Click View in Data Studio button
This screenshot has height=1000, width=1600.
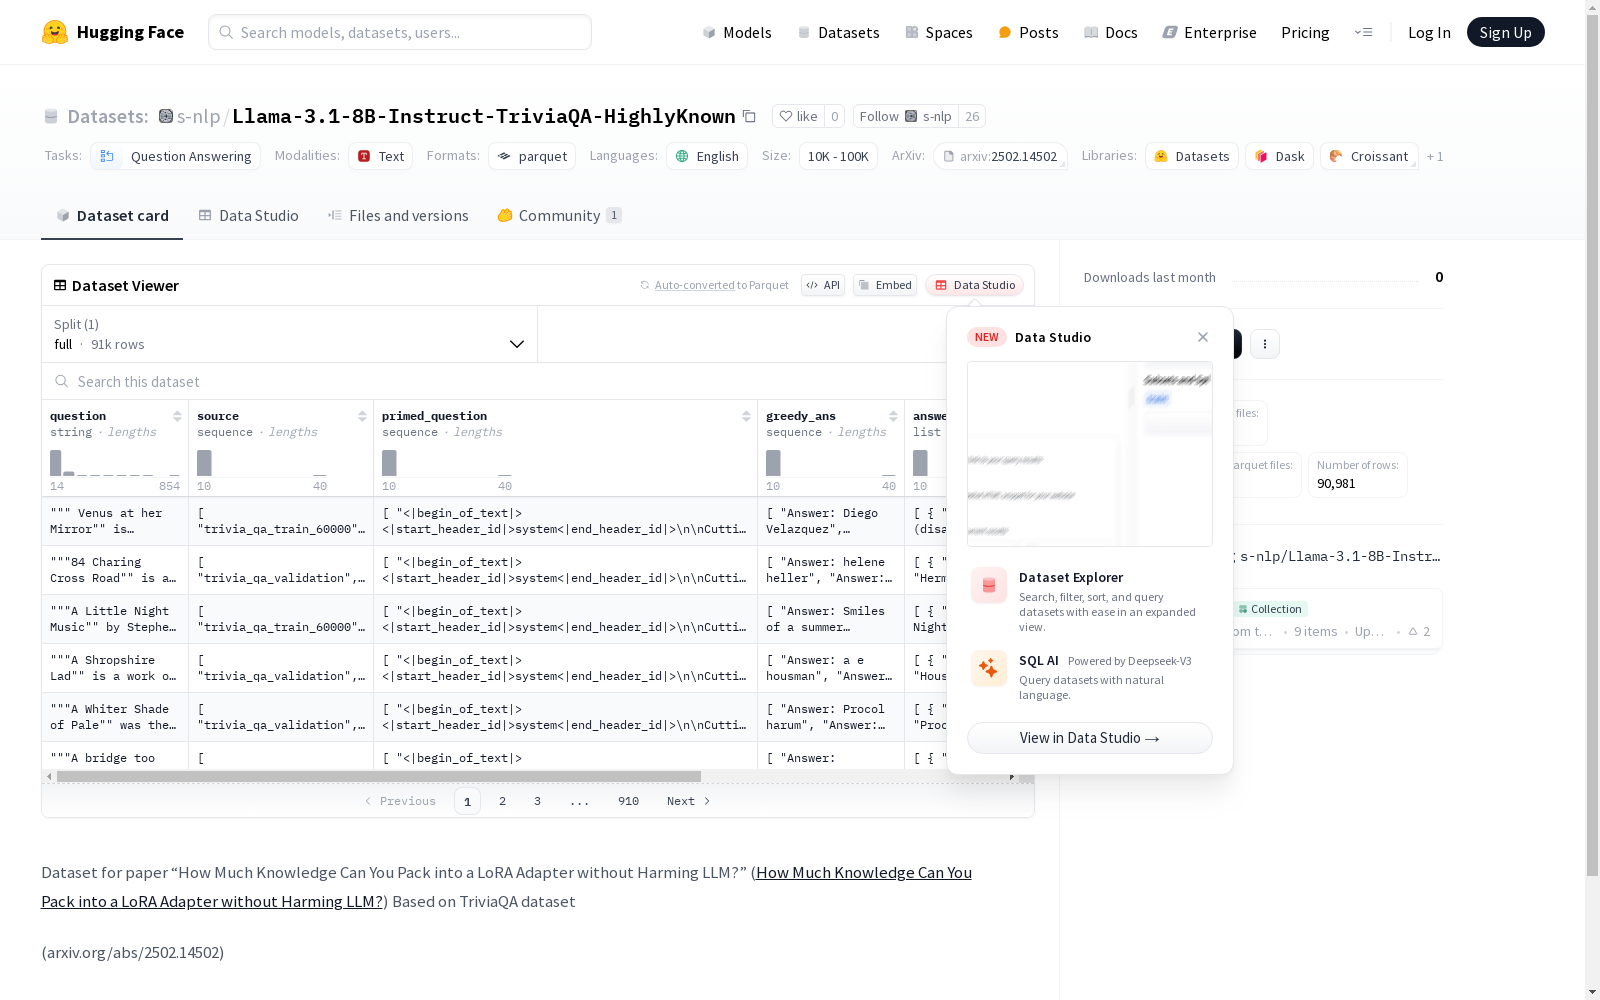[x=1090, y=738]
